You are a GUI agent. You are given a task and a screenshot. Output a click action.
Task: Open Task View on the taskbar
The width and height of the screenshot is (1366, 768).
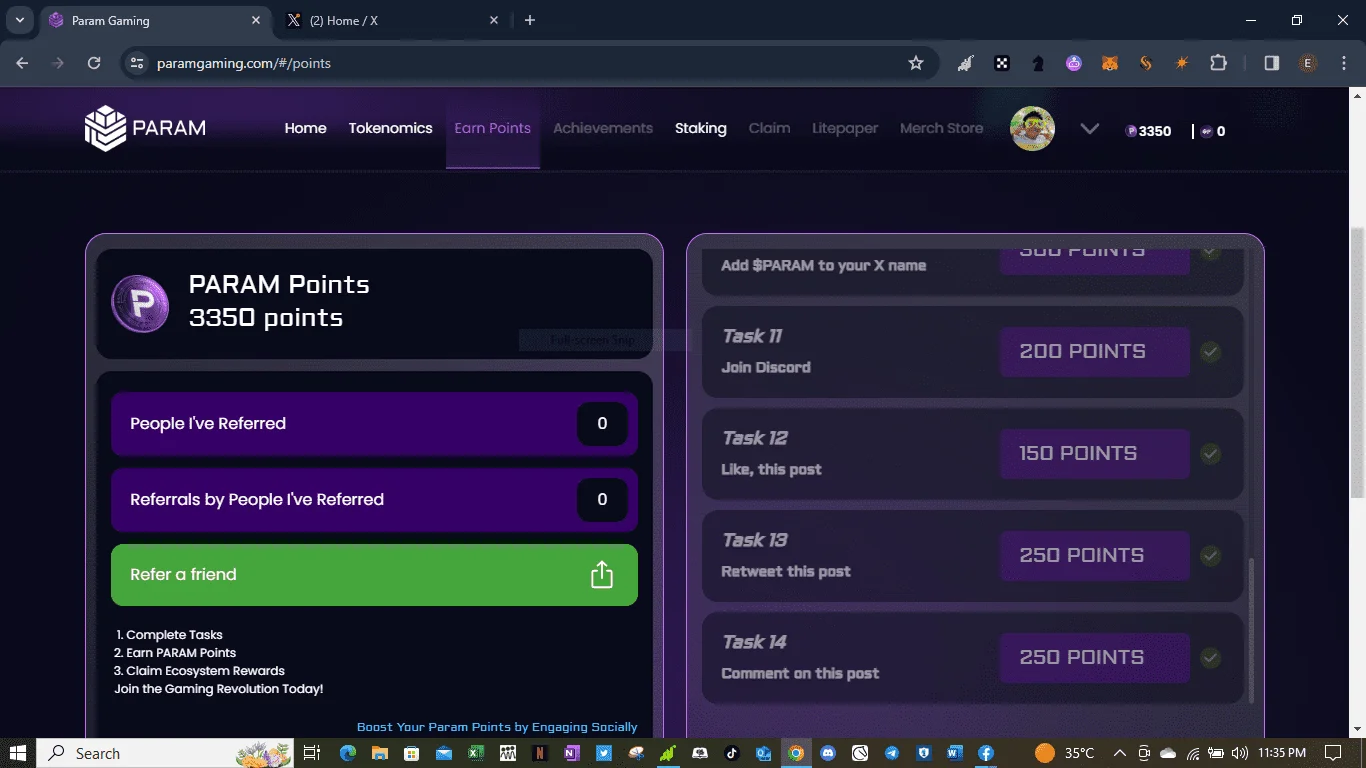[x=311, y=753]
